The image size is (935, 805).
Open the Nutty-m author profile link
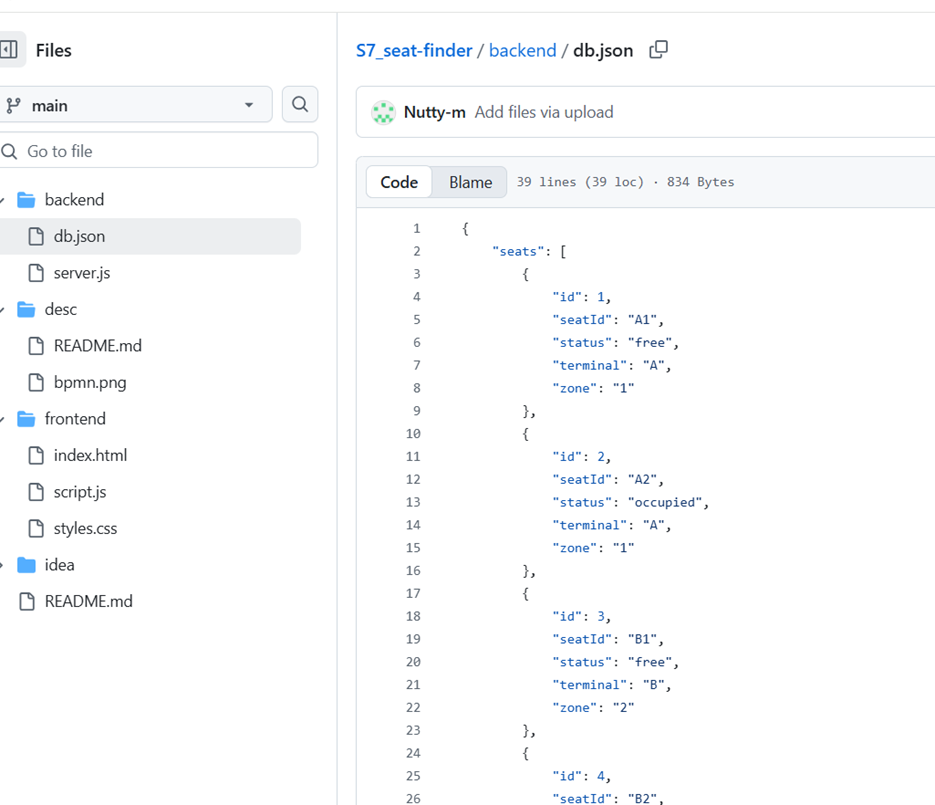tap(434, 112)
